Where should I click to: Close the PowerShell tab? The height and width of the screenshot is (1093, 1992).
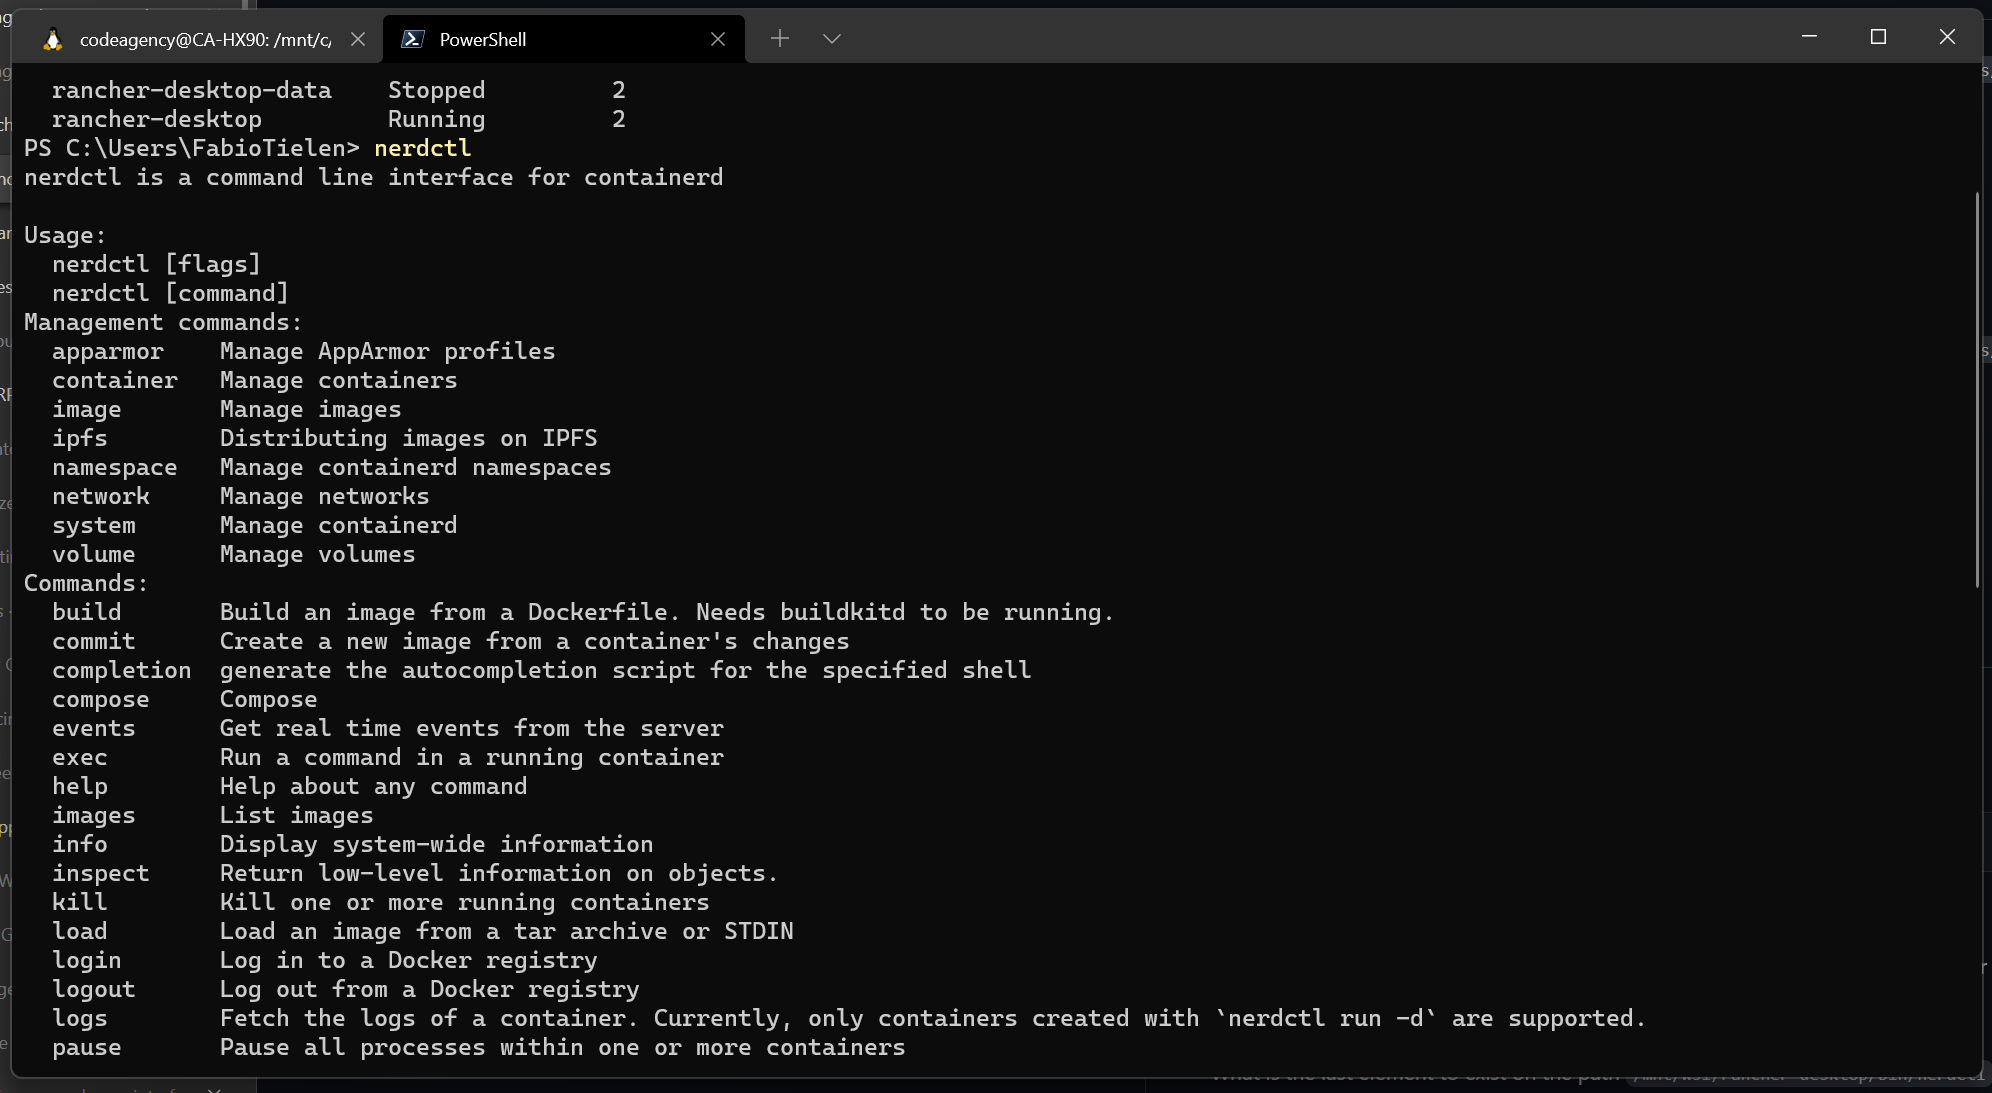click(719, 38)
